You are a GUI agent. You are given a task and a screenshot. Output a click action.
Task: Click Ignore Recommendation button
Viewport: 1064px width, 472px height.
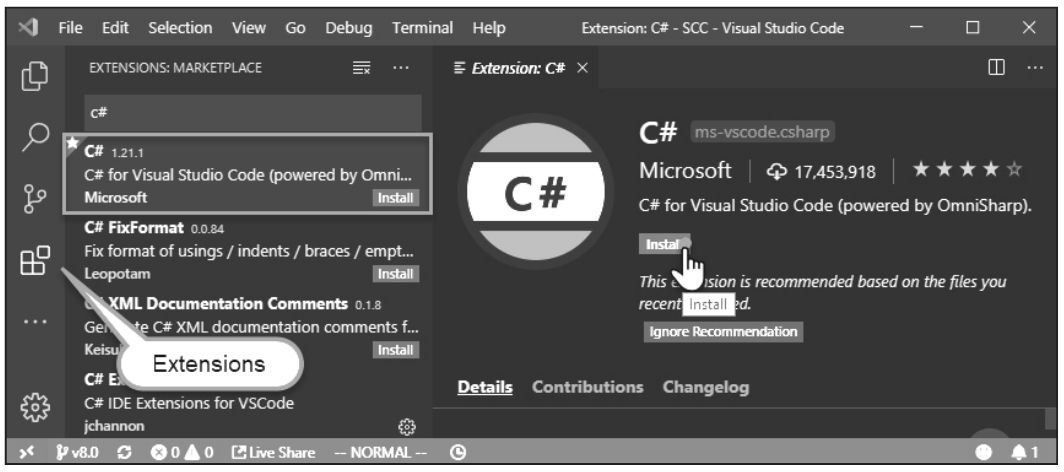(x=723, y=332)
